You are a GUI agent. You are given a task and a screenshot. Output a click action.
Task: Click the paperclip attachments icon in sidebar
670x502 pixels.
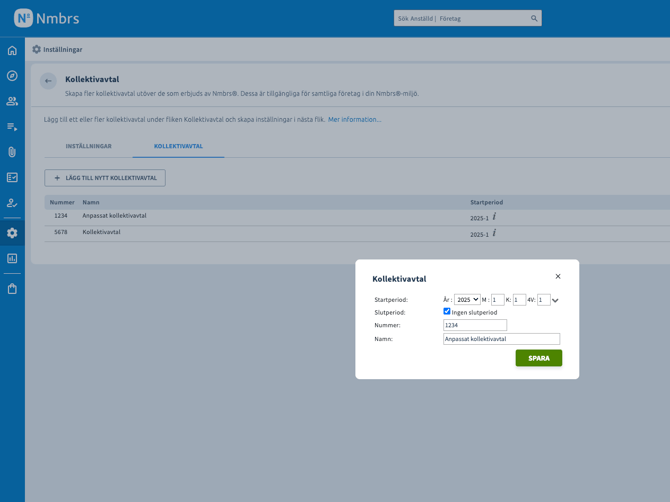pos(12,152)
